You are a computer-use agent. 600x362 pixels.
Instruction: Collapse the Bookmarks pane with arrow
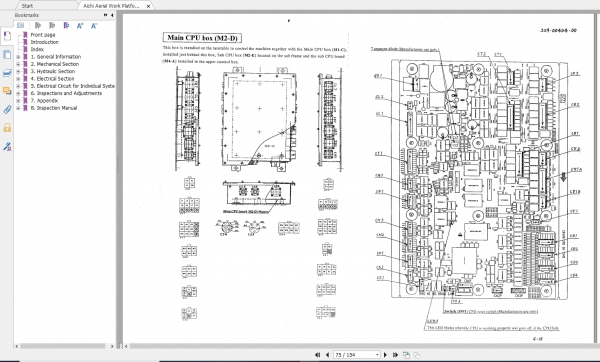coord(112,15)
